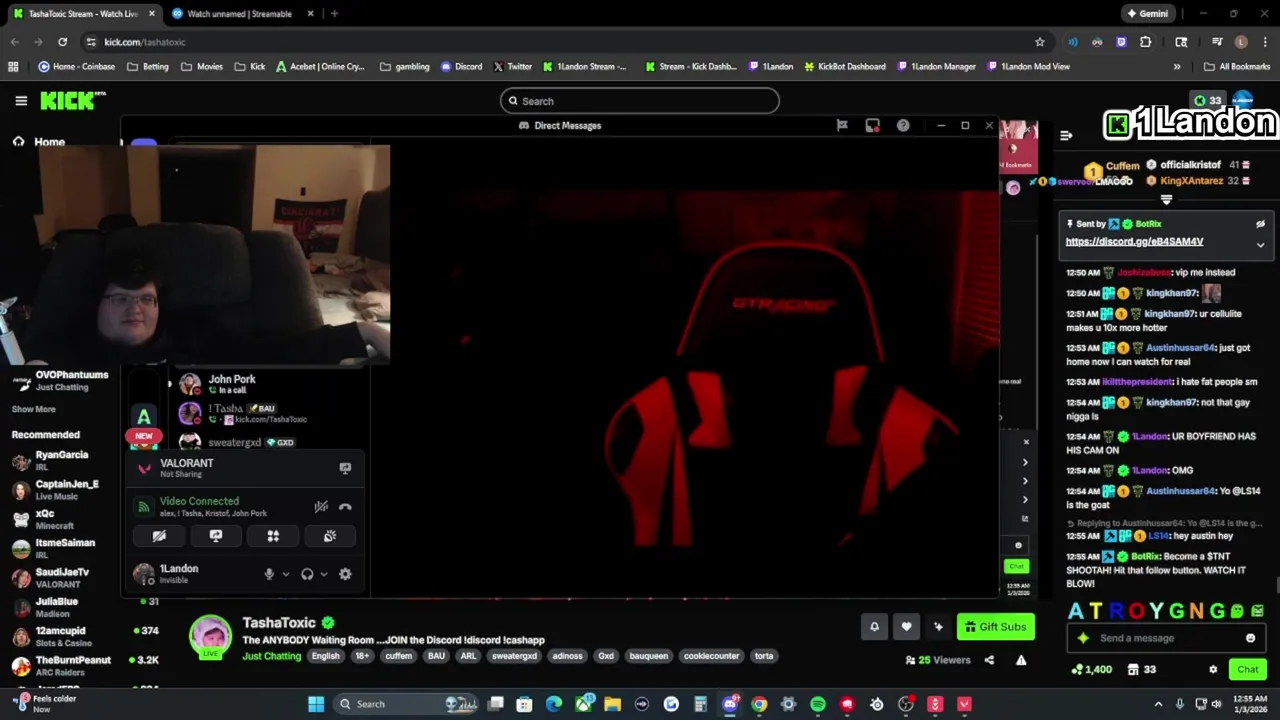Click Gemini button in Chrome
This screenshot has width=1280, height=720.
[1147, 14]
